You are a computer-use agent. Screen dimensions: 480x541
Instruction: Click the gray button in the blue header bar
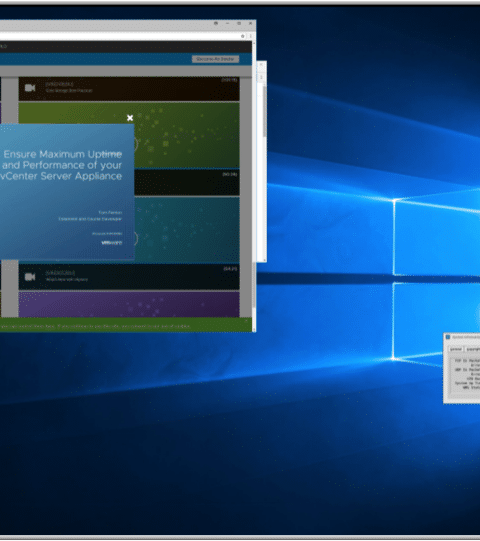click(x=215, y=59)
